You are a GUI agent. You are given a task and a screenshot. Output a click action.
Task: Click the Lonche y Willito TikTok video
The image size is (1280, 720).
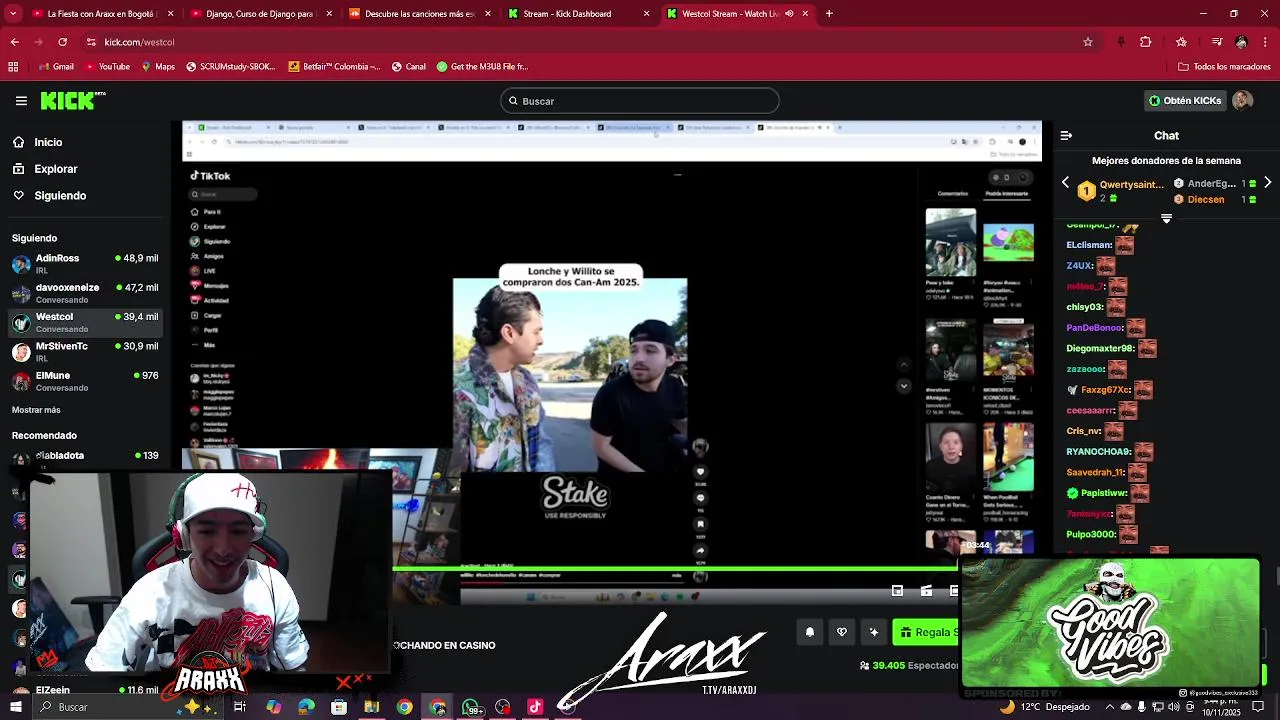(570, 374)
